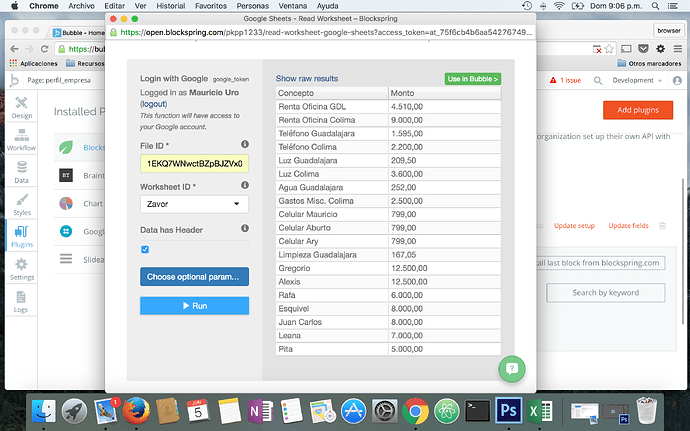
Task: Click the Concepto column header
Action: point(332,93)
